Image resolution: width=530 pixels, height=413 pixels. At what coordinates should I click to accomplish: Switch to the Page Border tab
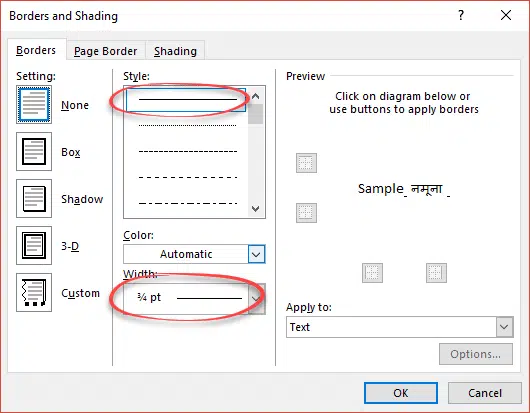coord(105,51)
